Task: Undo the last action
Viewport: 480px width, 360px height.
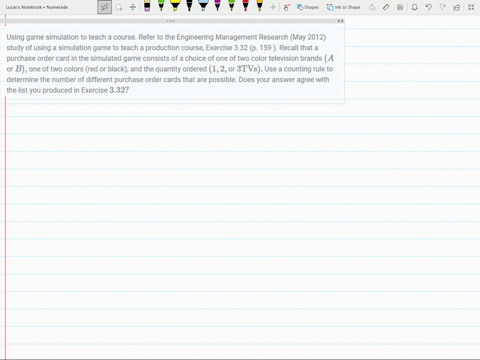Action: (x=429, y=7)
